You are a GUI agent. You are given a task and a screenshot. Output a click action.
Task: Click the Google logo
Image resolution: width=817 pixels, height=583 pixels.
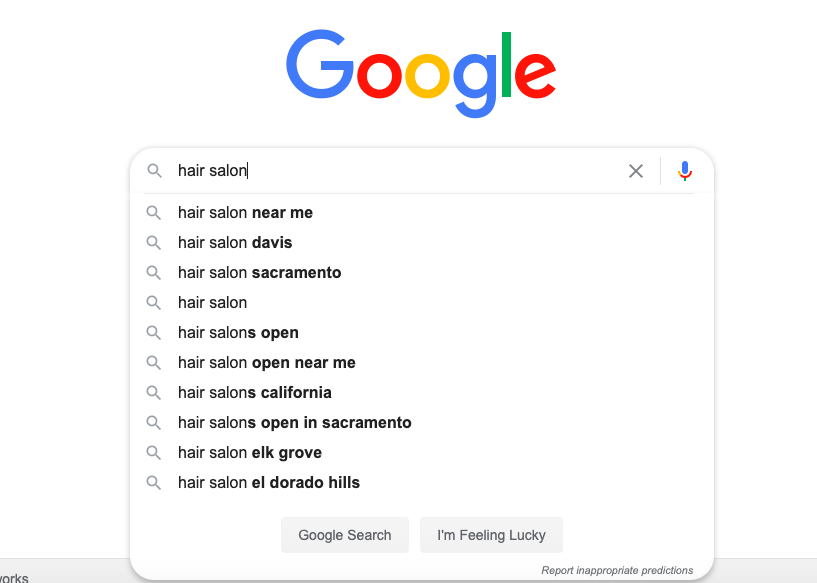pos(420,73)
